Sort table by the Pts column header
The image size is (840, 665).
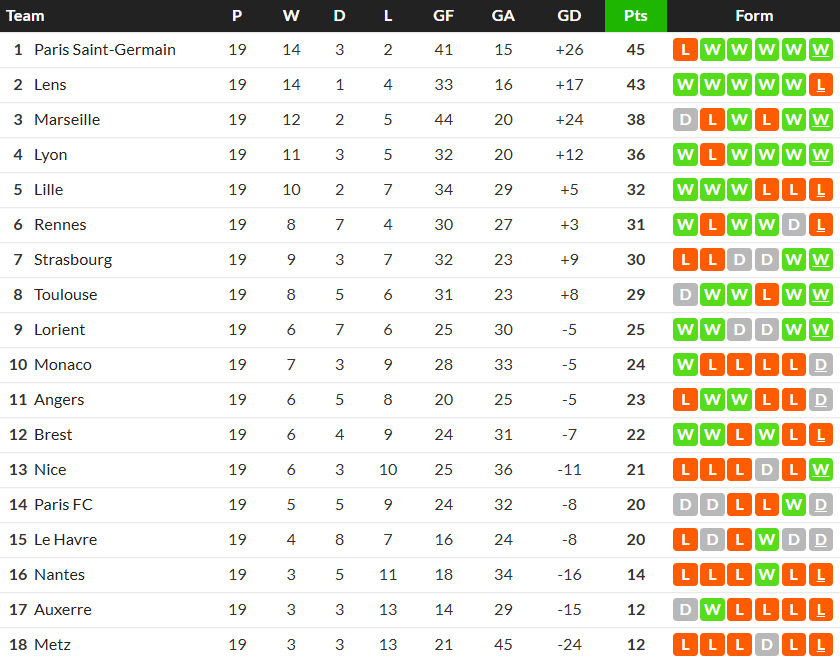[635, 16]
